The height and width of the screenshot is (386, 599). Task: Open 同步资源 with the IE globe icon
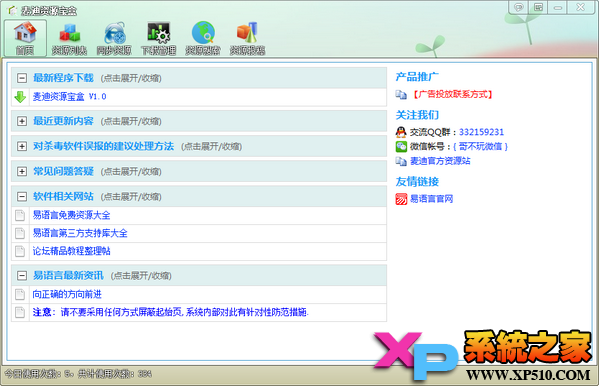coord(114,38)
